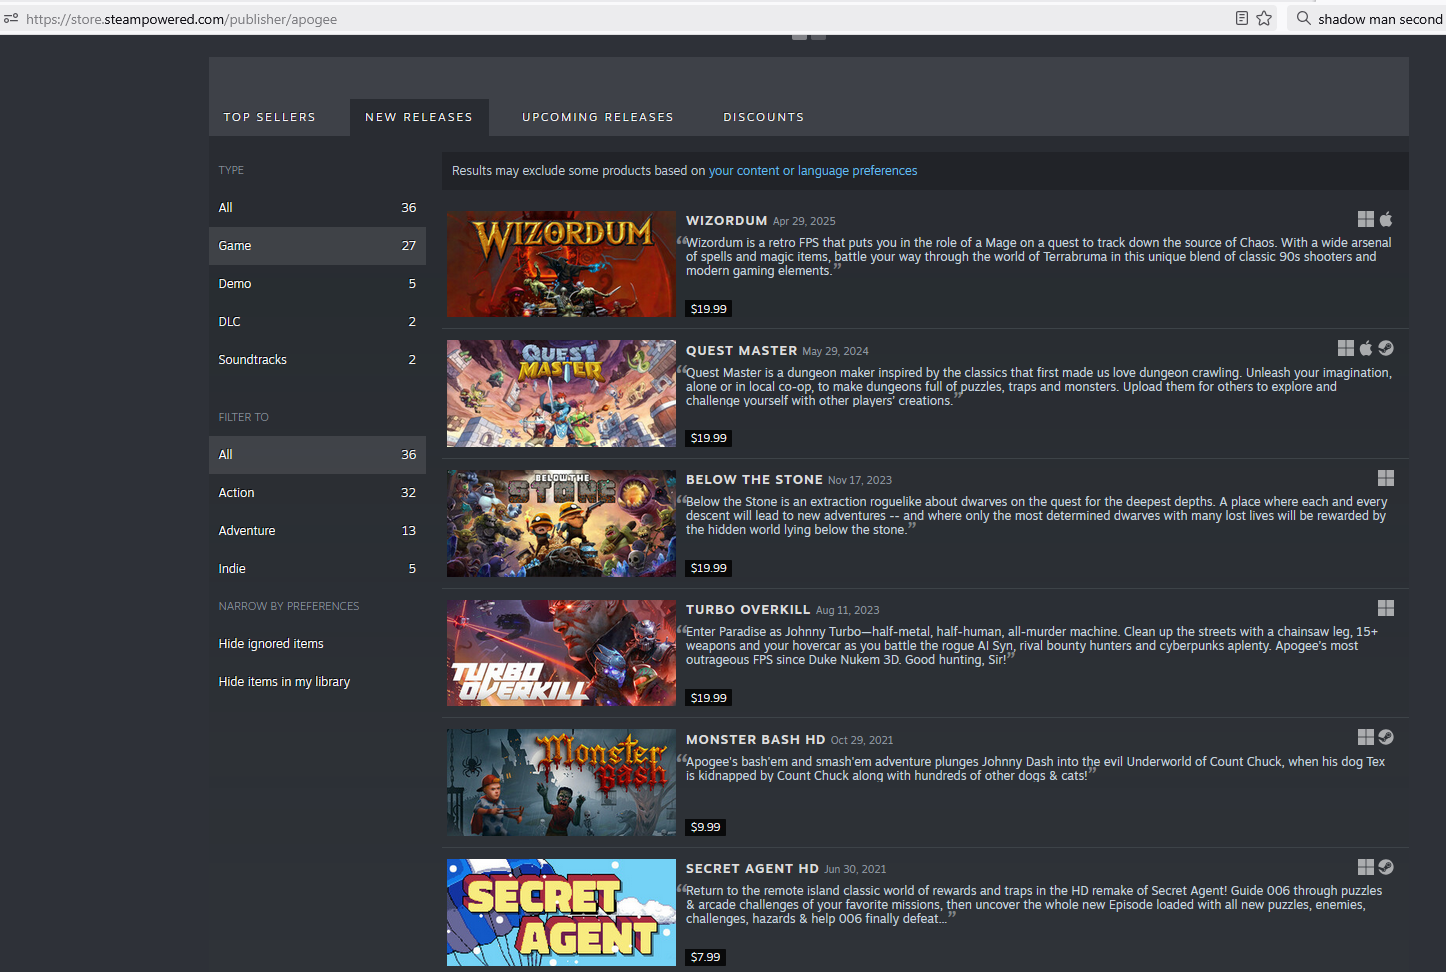The width and height of the screenshot is (1446, 972).
Task: Click the May 29, 2024 release date
Action: (x=835, y=352)
